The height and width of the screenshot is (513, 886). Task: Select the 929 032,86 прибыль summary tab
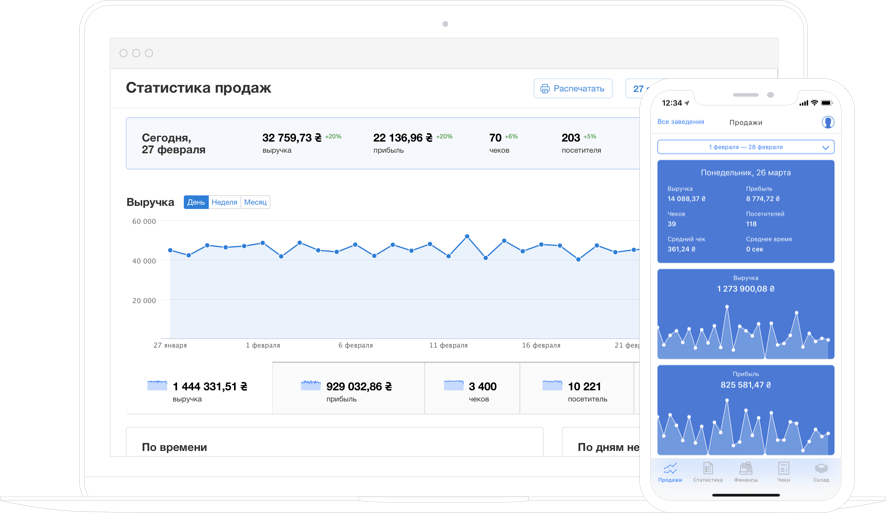coord(348,389)
